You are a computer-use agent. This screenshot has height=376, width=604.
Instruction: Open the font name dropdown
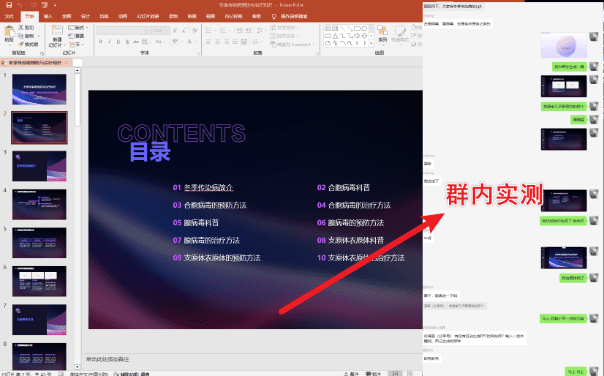148,30
